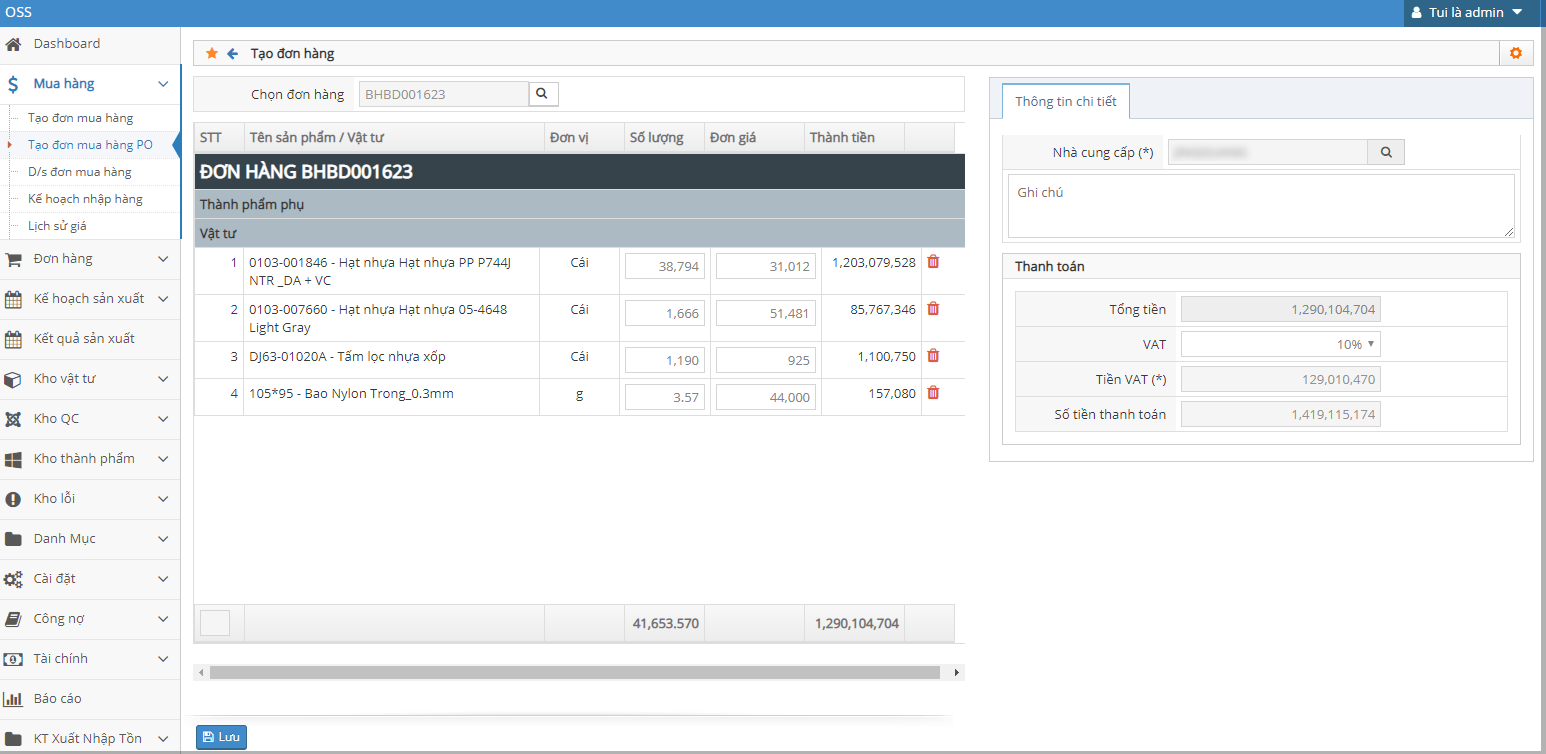Viewport: 1546px width, 754px height.
Task: Open D/s đơn mua hàng submenu item
Action: pos(79,172)
